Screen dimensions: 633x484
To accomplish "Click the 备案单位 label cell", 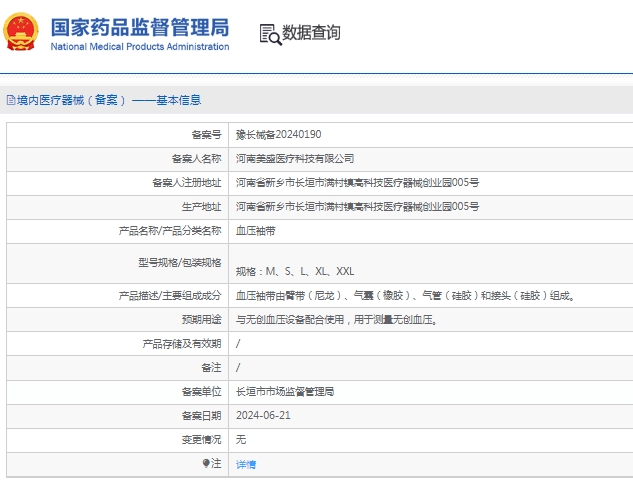I will coord(117,392).
